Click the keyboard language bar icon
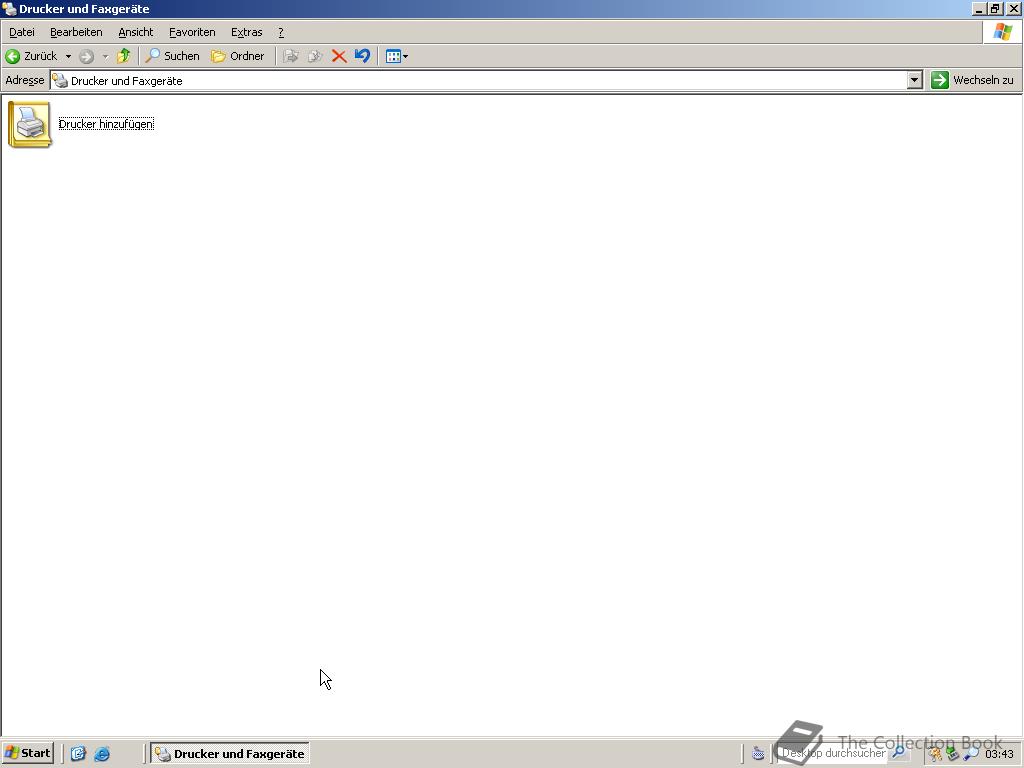 pos(758,754)
